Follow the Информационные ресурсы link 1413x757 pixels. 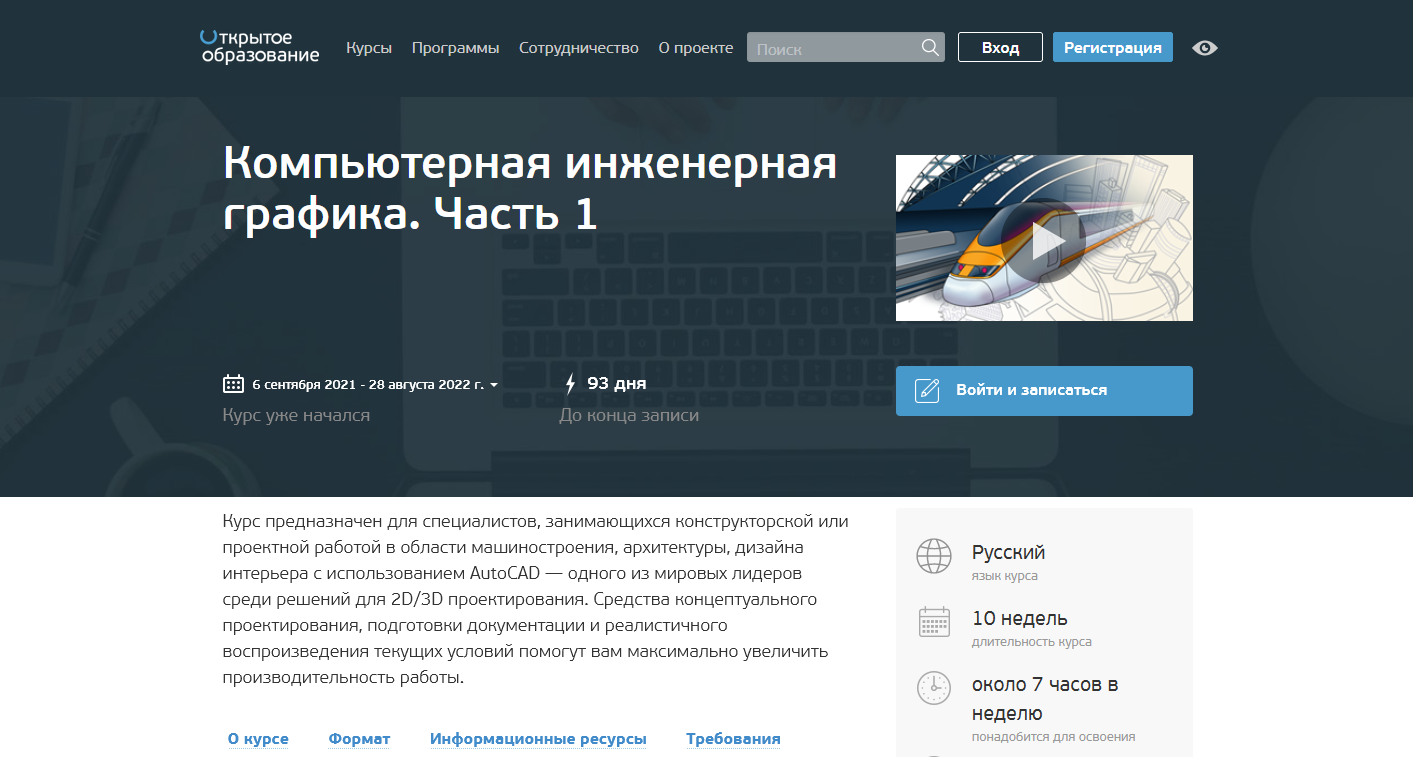tap(538, 738)
